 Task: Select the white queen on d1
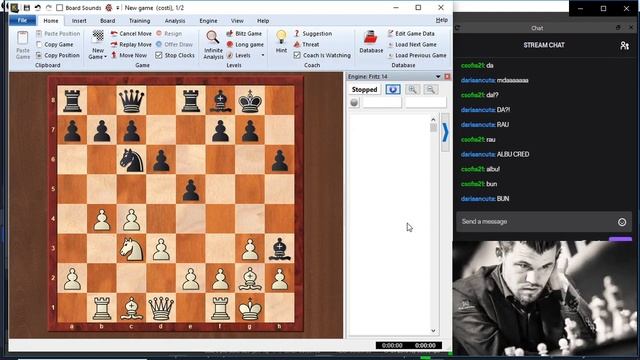[161, 307]
